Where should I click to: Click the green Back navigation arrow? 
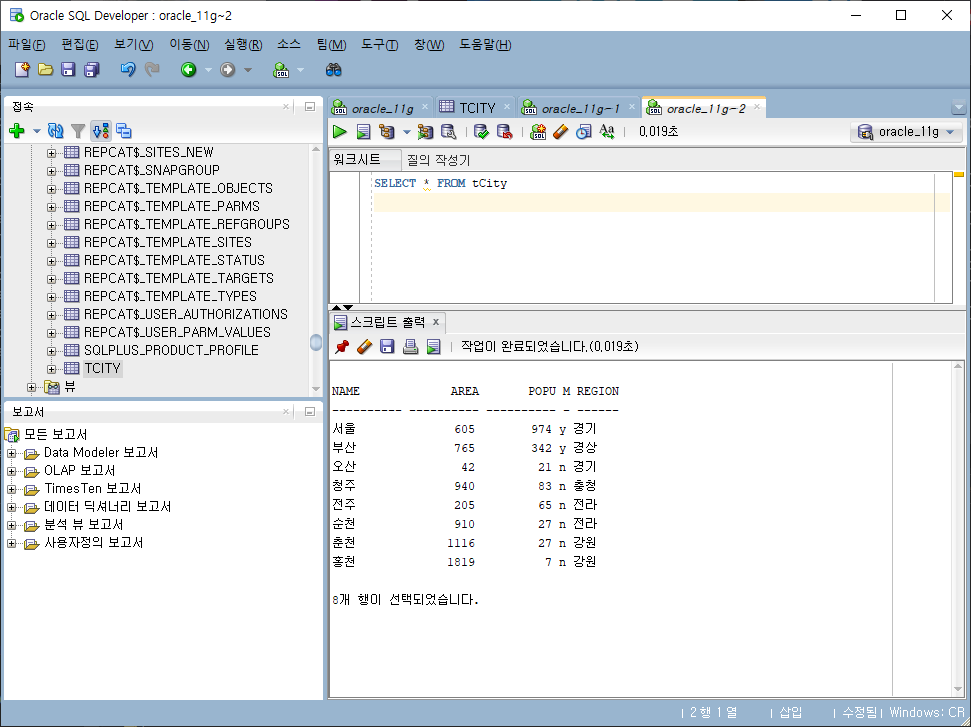pyautogui.click(x=188, y=69)
